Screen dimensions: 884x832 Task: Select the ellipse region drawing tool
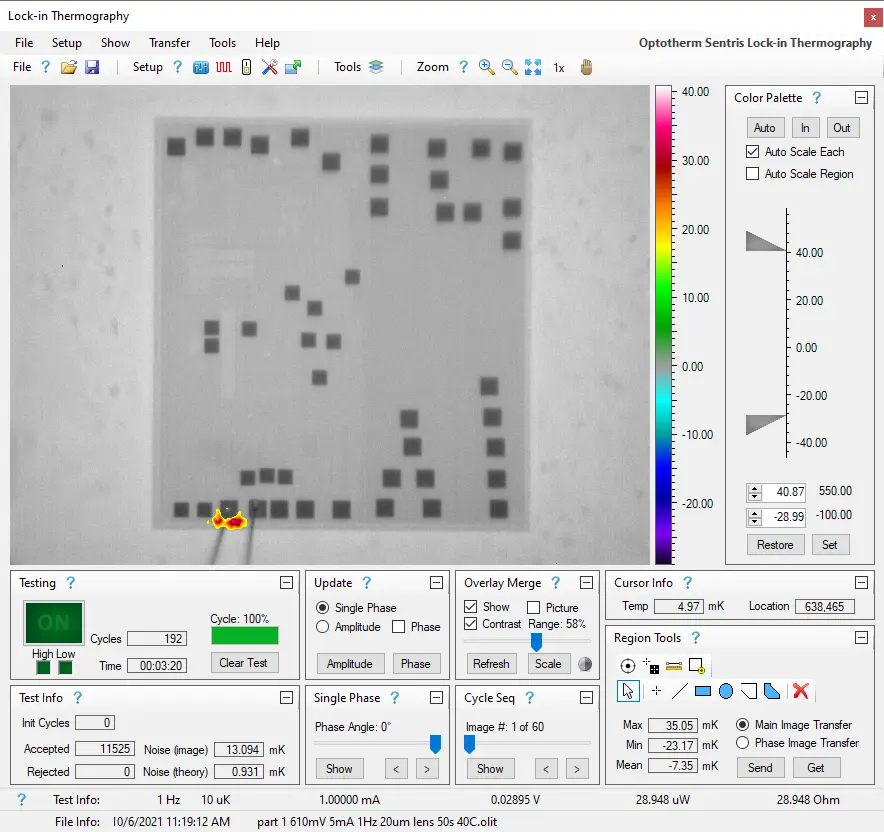(x=726, y=691)
